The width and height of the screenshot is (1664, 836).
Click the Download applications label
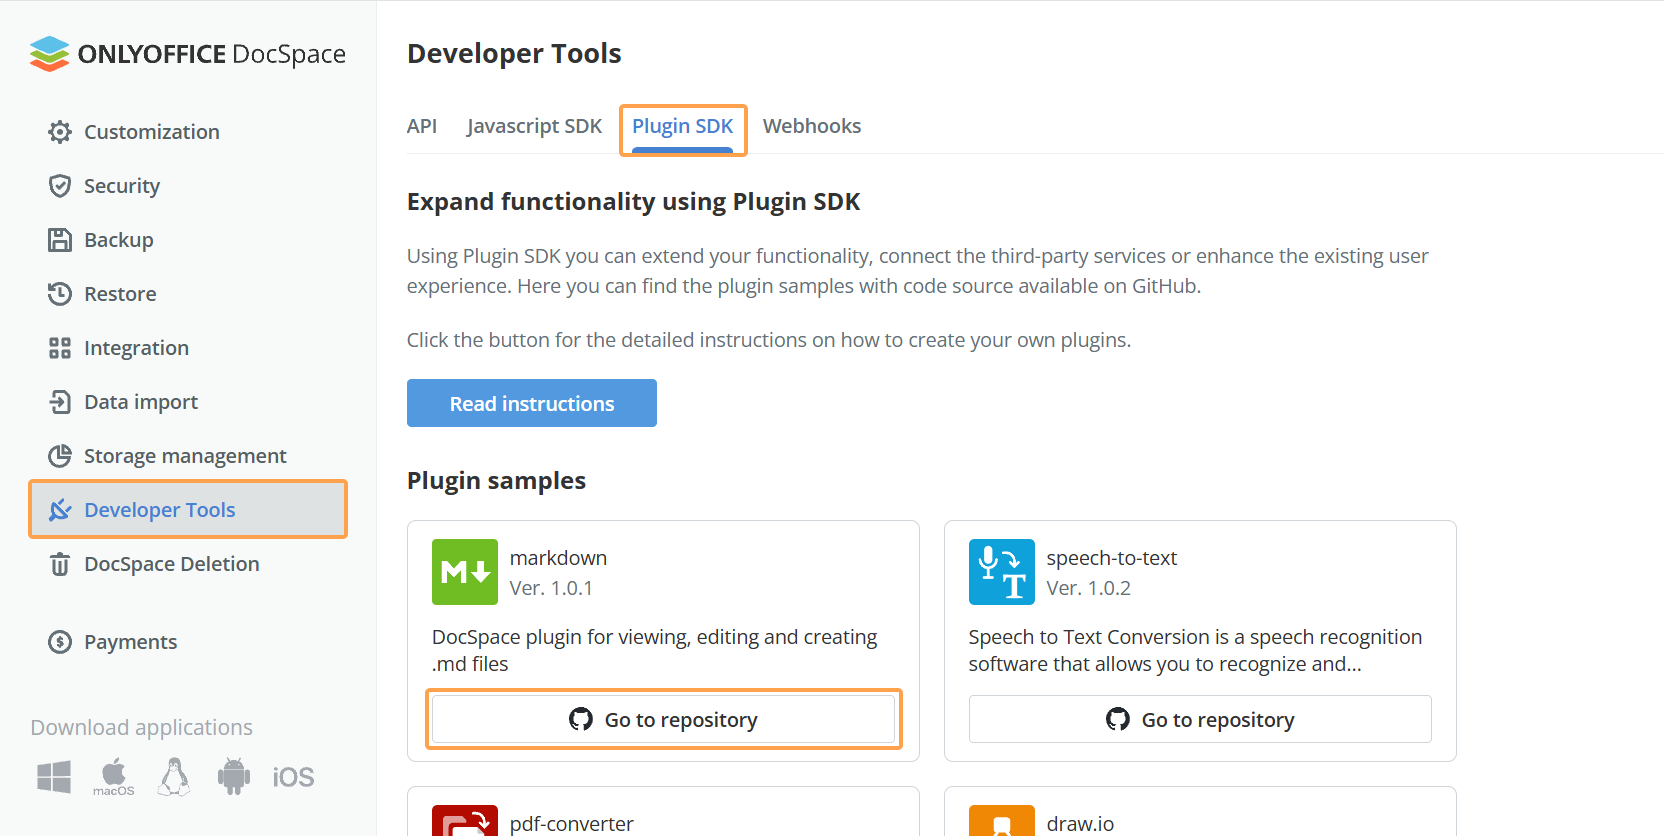[x=141, y=727]
